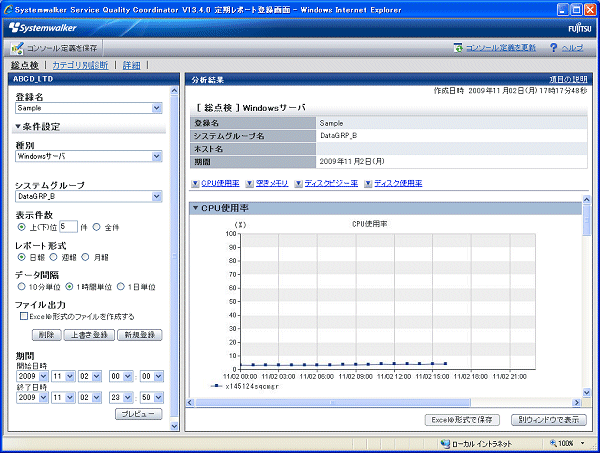Select the 全件 radio button
The height and width of the screenshot is (453, 600).
click(x=96, y=227)
